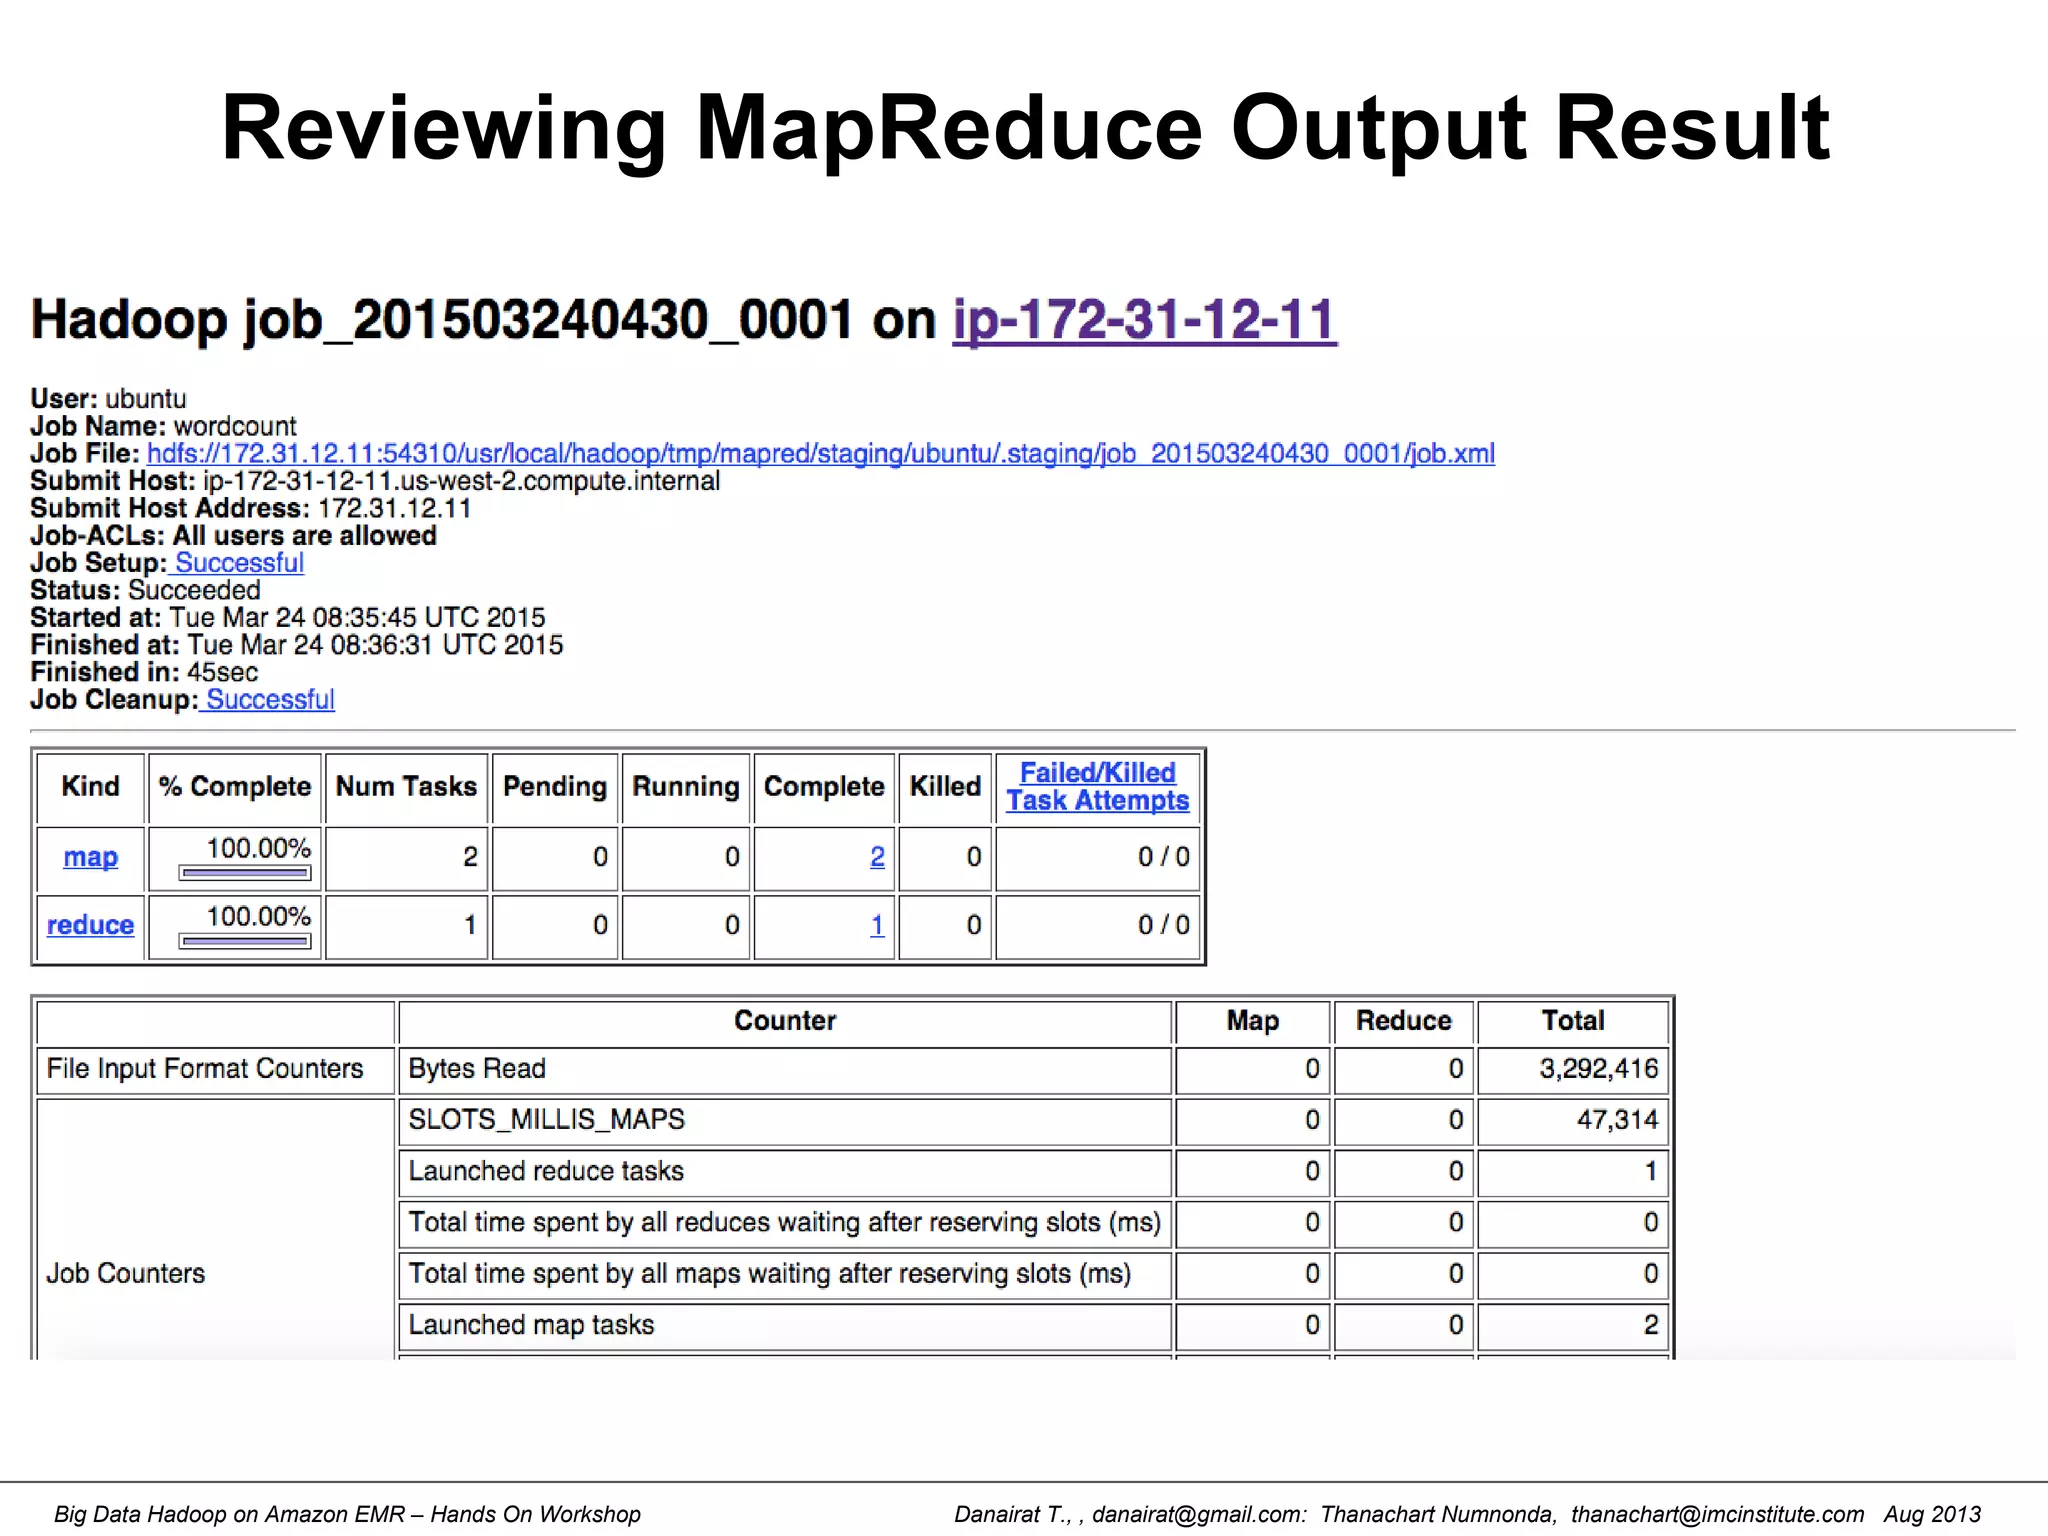The height and width of the screenshot is (1536, 2048).
Task: Click the reduce row '0 / 0' attempts cell
Action: point(1097,925)
